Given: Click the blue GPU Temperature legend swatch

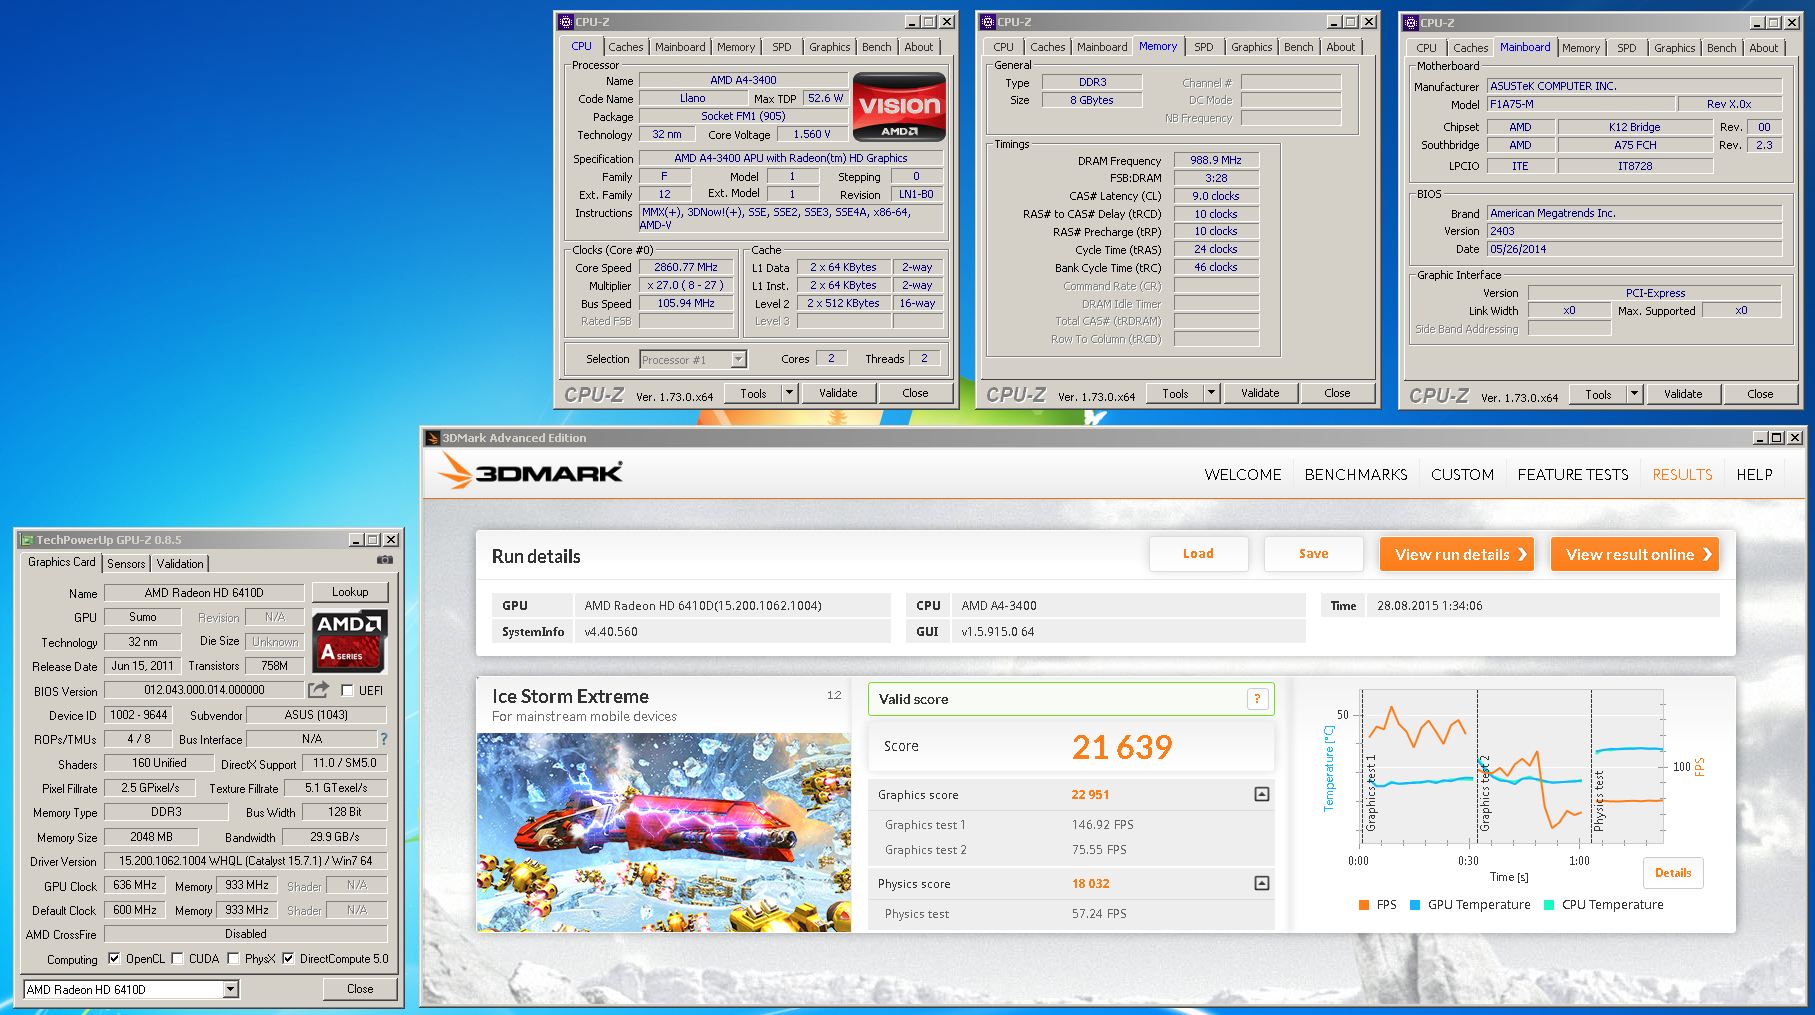Looking at the screenshot, I should 1415,905.
